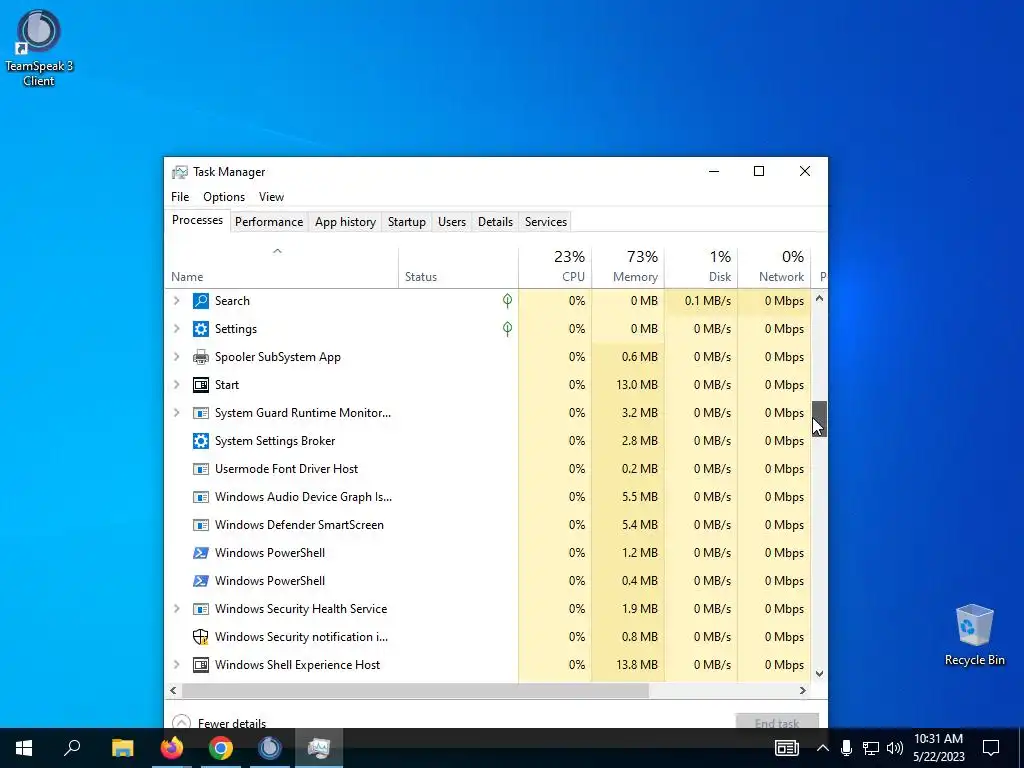The width and height of the screenshot is (1024, 768).
Task: Expand the Start process group
Action: click(176, 385)
